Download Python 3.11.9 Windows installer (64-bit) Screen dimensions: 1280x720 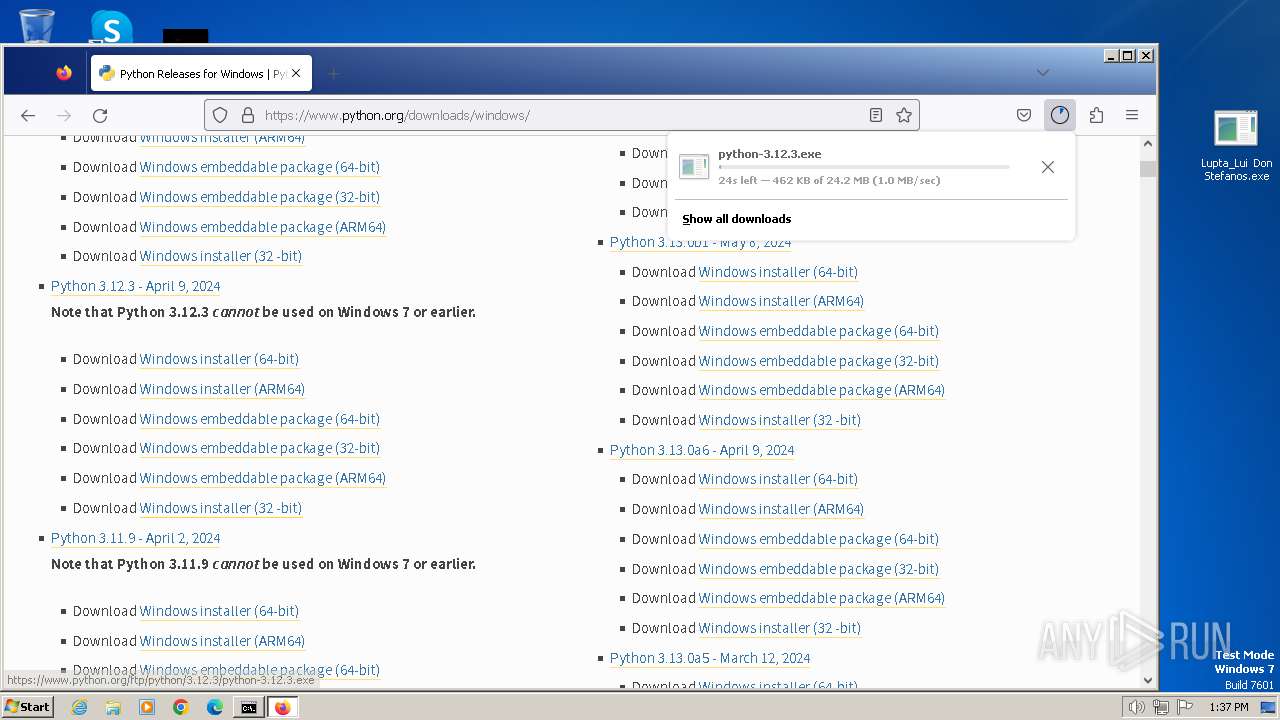[x=219, y=611]
